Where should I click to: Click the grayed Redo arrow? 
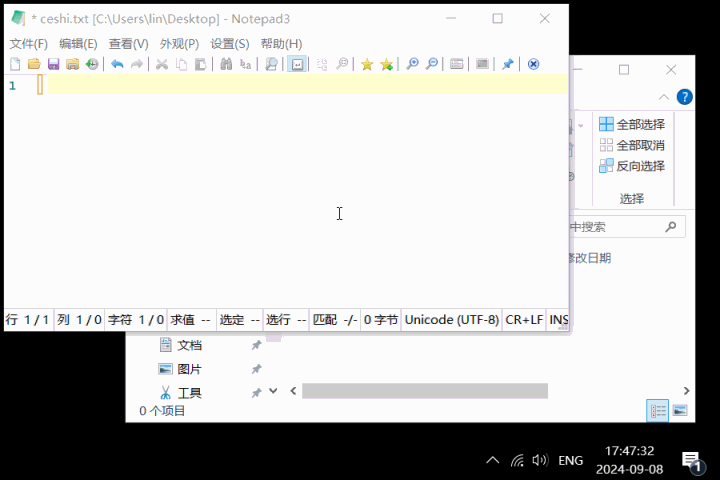[x=136, y=64]
